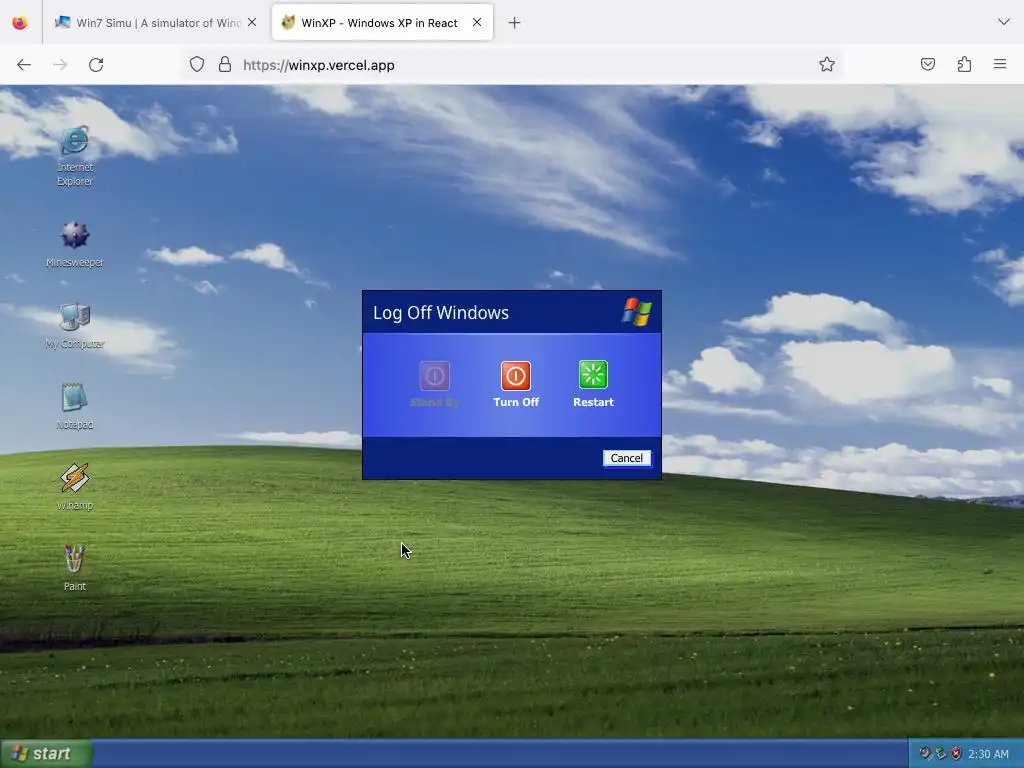Open the Firefox hamburger menu
1024x768 pixels.
coord(1000,64)
